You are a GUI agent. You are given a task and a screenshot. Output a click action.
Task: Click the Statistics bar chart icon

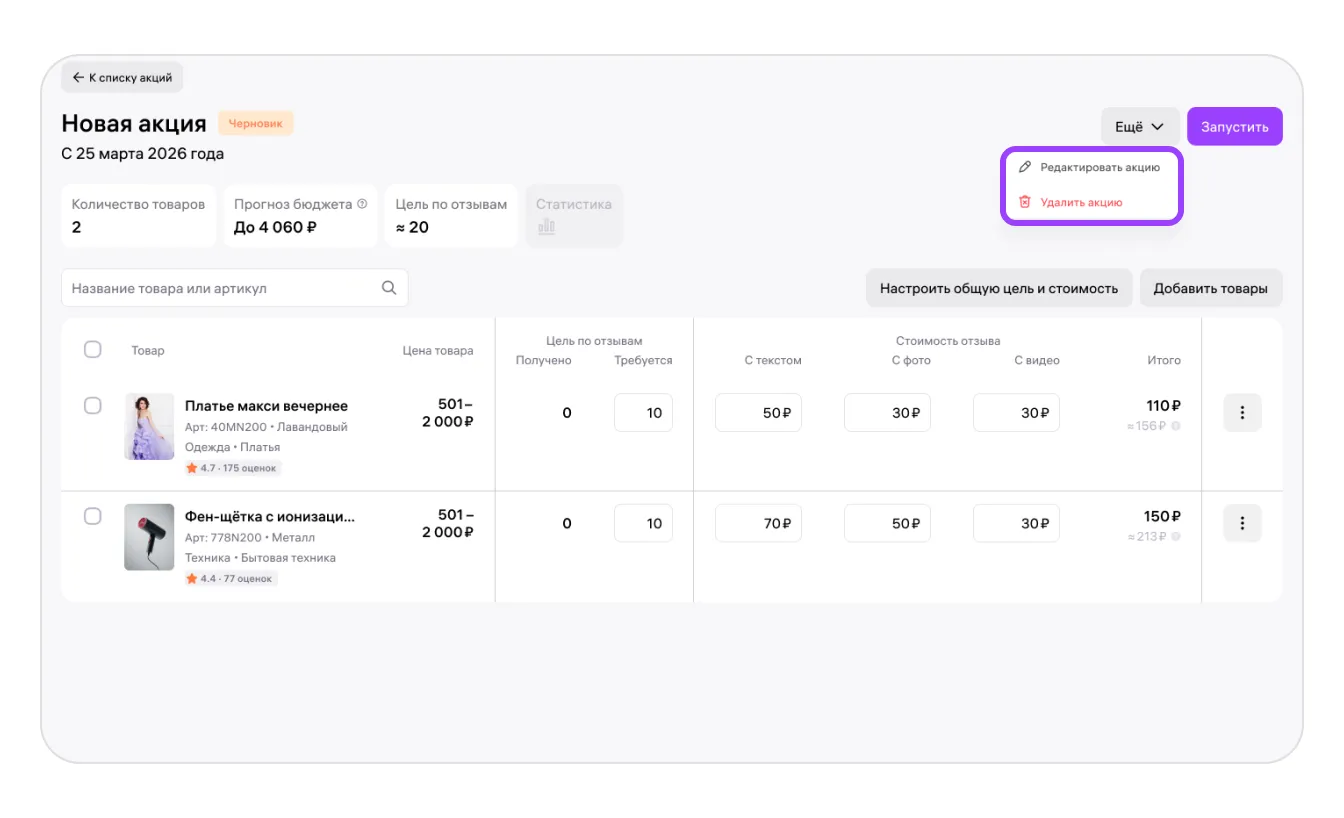(x=547, y=227)
